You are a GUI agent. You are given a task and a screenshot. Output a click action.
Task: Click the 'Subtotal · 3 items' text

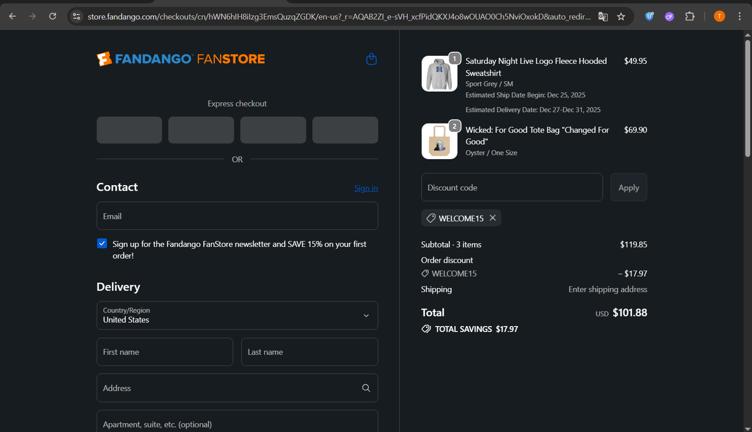pos(451,245)
